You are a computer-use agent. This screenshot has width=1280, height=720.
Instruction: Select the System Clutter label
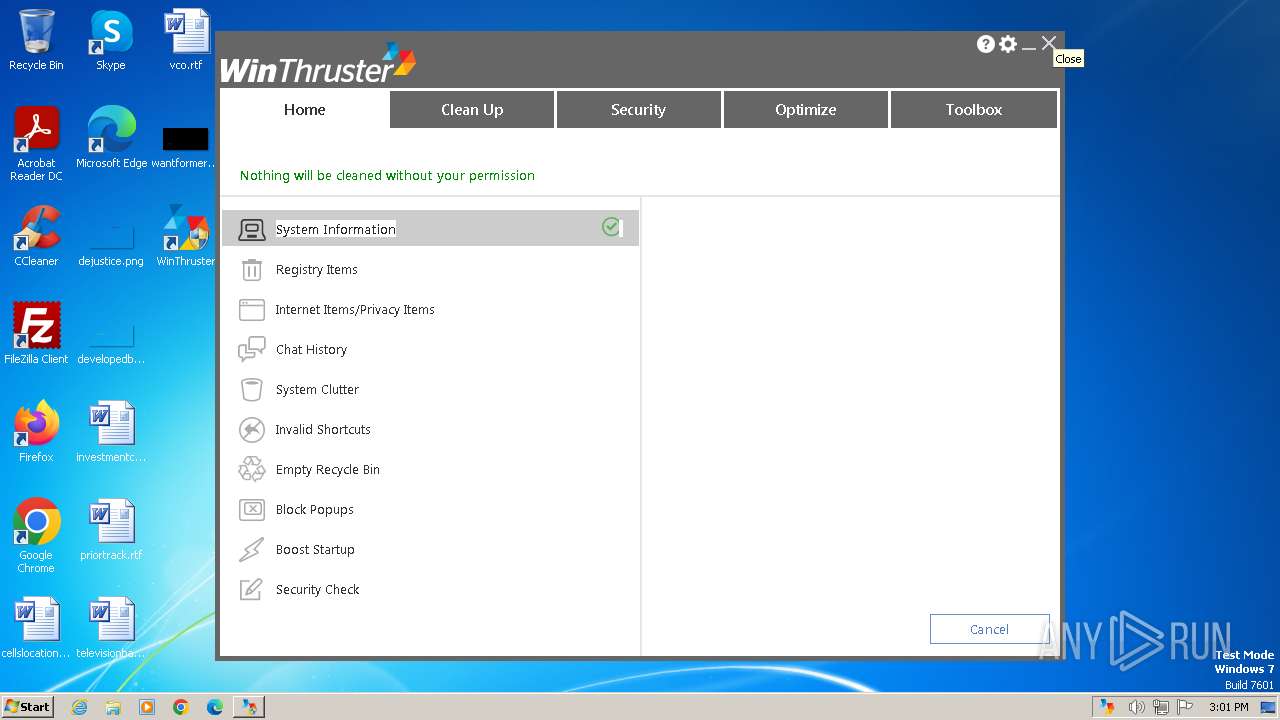pos(317,390)
